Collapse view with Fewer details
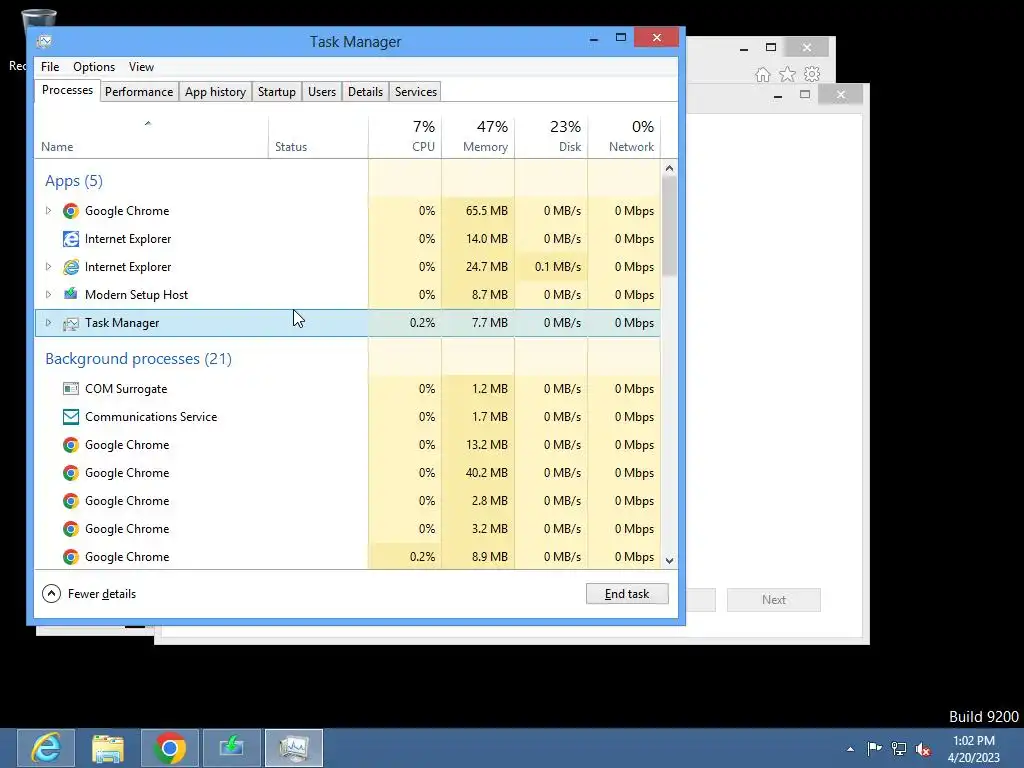This screenshot has height=768, width=1024. pos(89,594)
